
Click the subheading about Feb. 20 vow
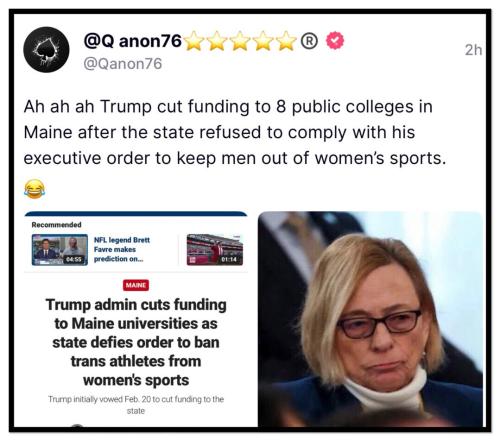click(x=136, y=405)
